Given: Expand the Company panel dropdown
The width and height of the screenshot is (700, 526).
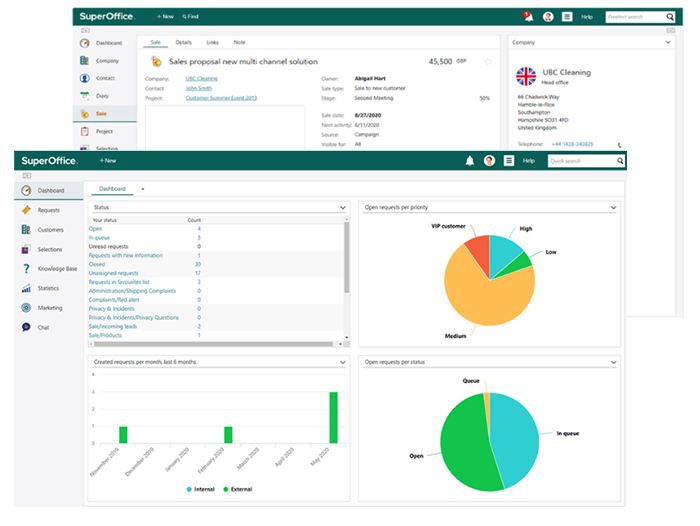Looking at the screenshot, I should [x=668, y=43].
